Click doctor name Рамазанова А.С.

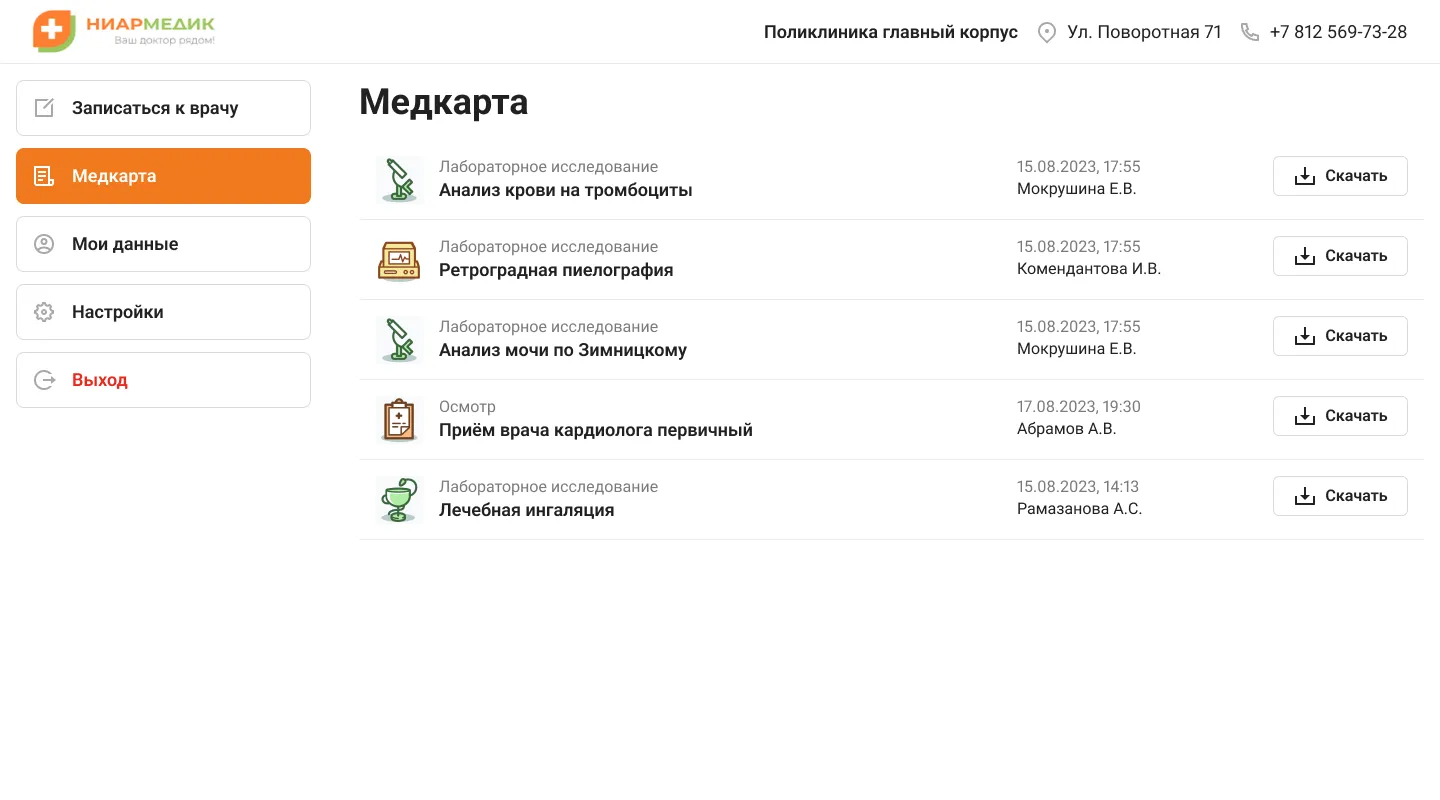(1079, 509)
